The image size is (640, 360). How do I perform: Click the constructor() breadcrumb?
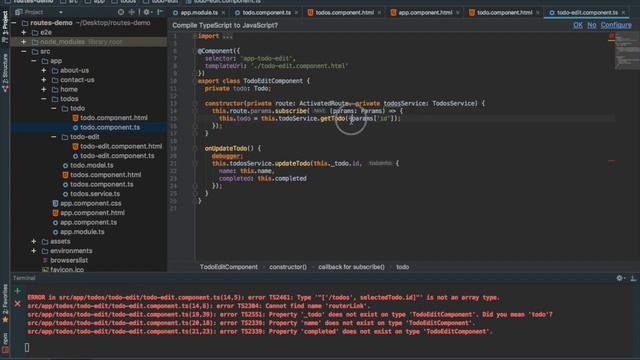(x=288, y=267)
